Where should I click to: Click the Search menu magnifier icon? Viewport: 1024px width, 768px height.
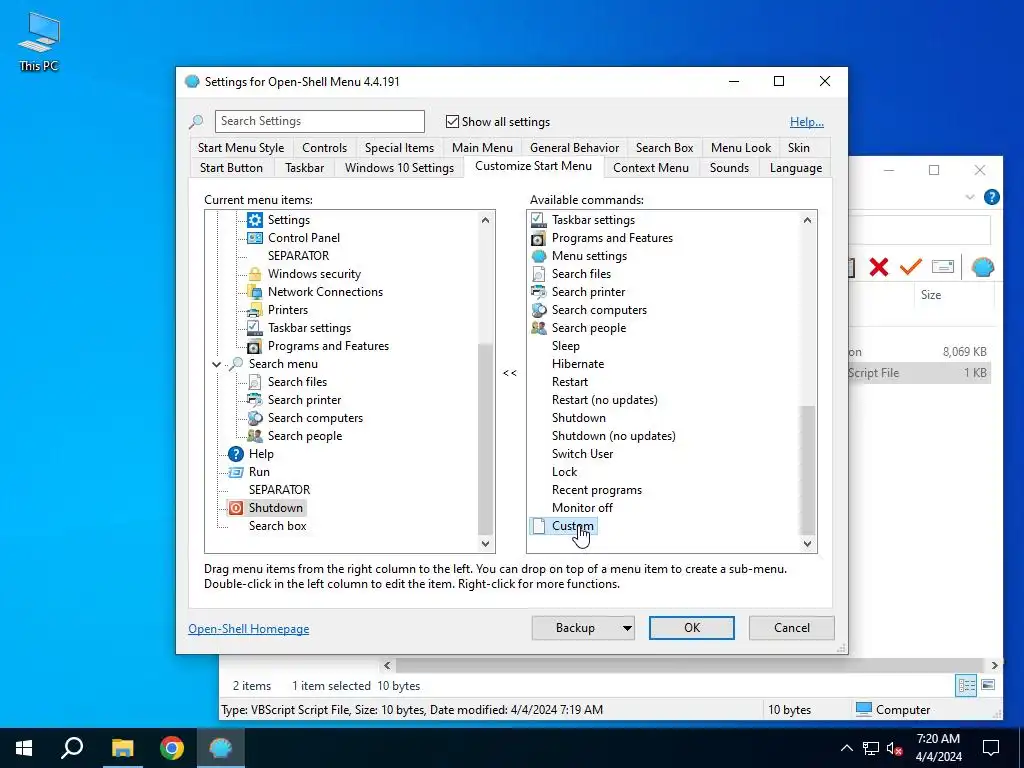pyautogui.click(x=236, y=364)
